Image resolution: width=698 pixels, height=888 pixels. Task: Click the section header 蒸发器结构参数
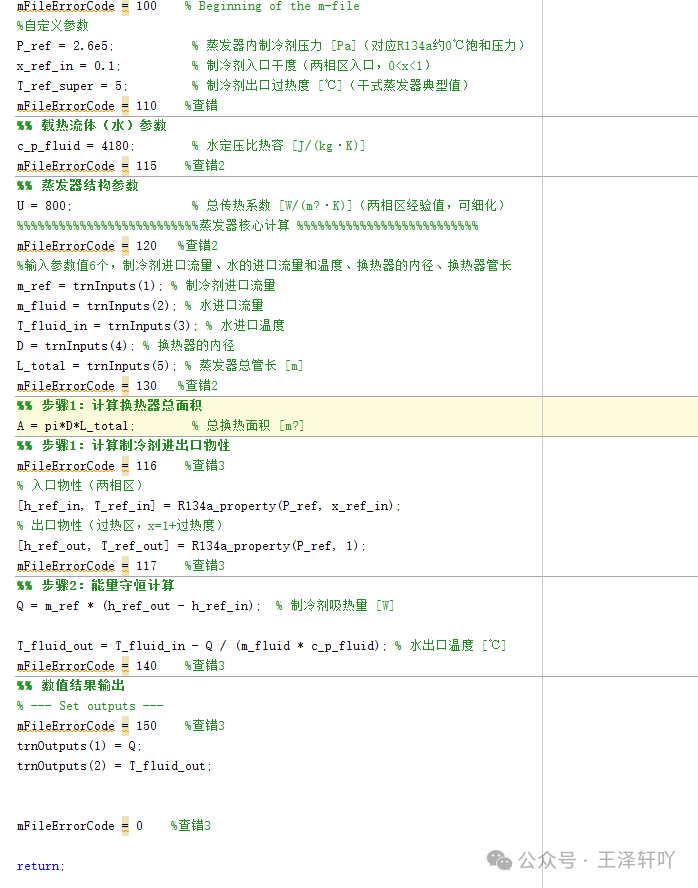[x=78, y=186]
